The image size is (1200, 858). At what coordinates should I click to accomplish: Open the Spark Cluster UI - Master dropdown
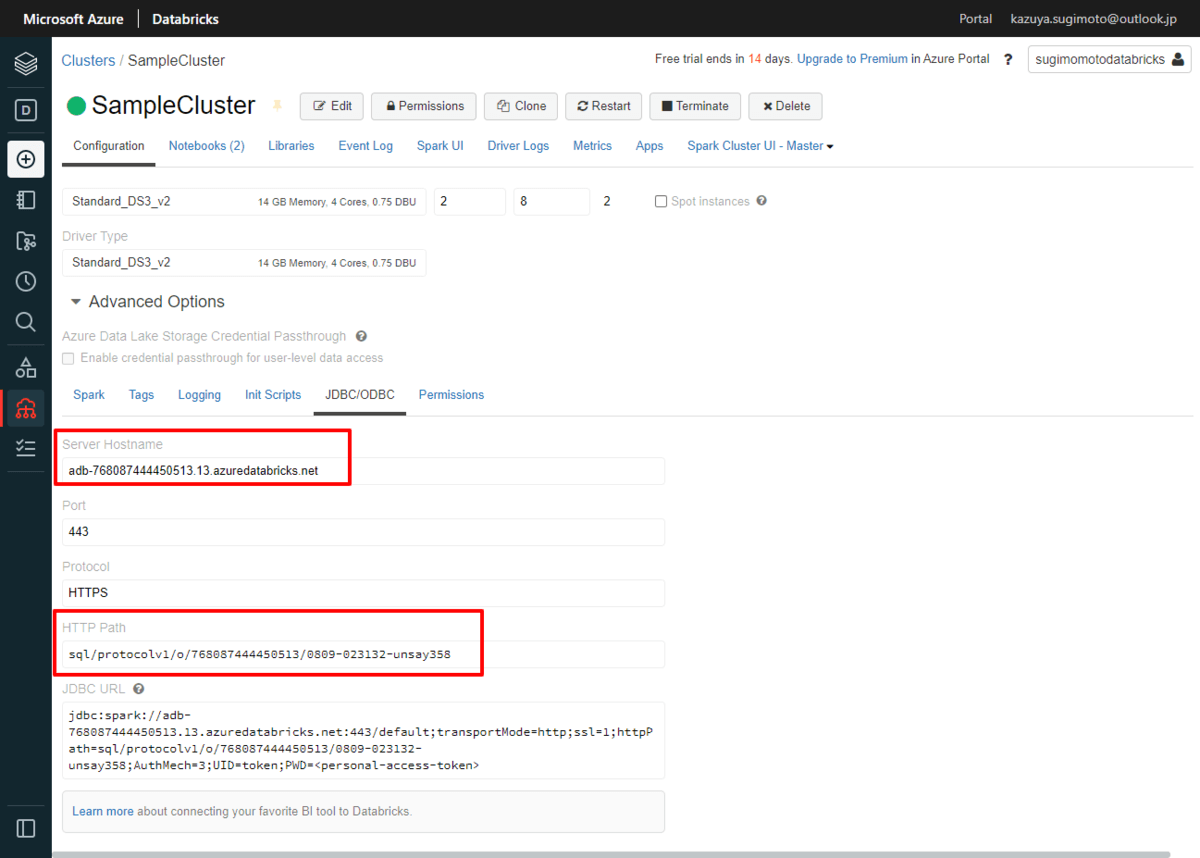(760, 146)
